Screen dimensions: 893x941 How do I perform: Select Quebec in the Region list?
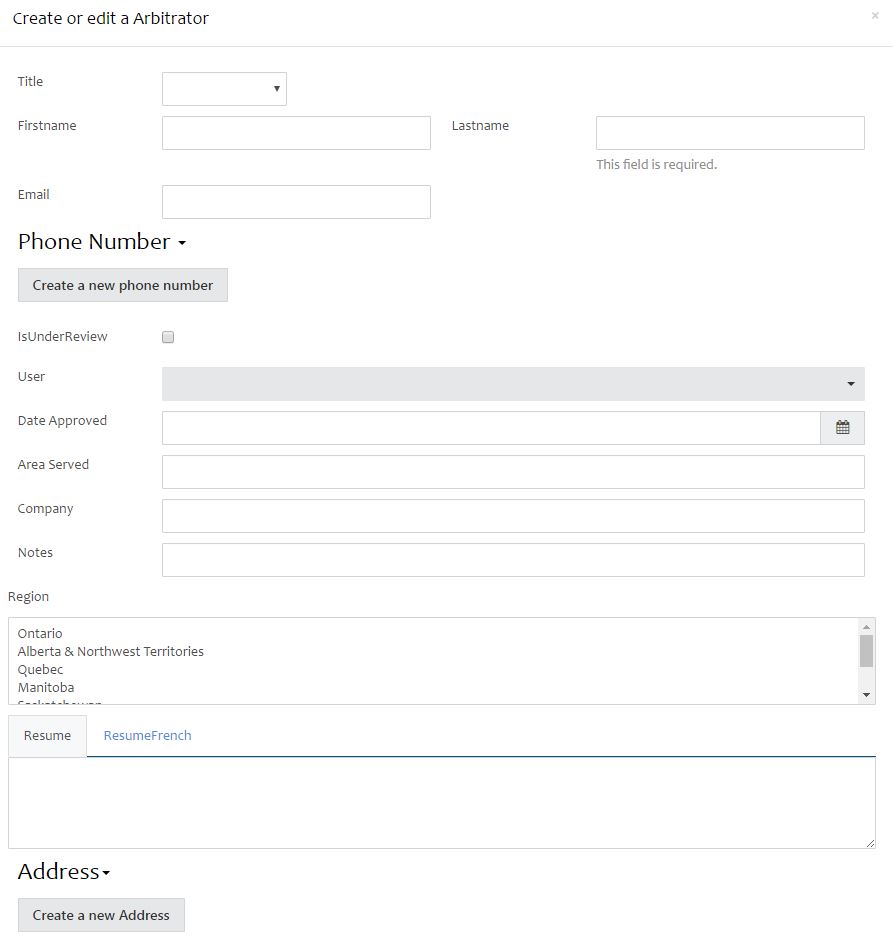(40, 670)
